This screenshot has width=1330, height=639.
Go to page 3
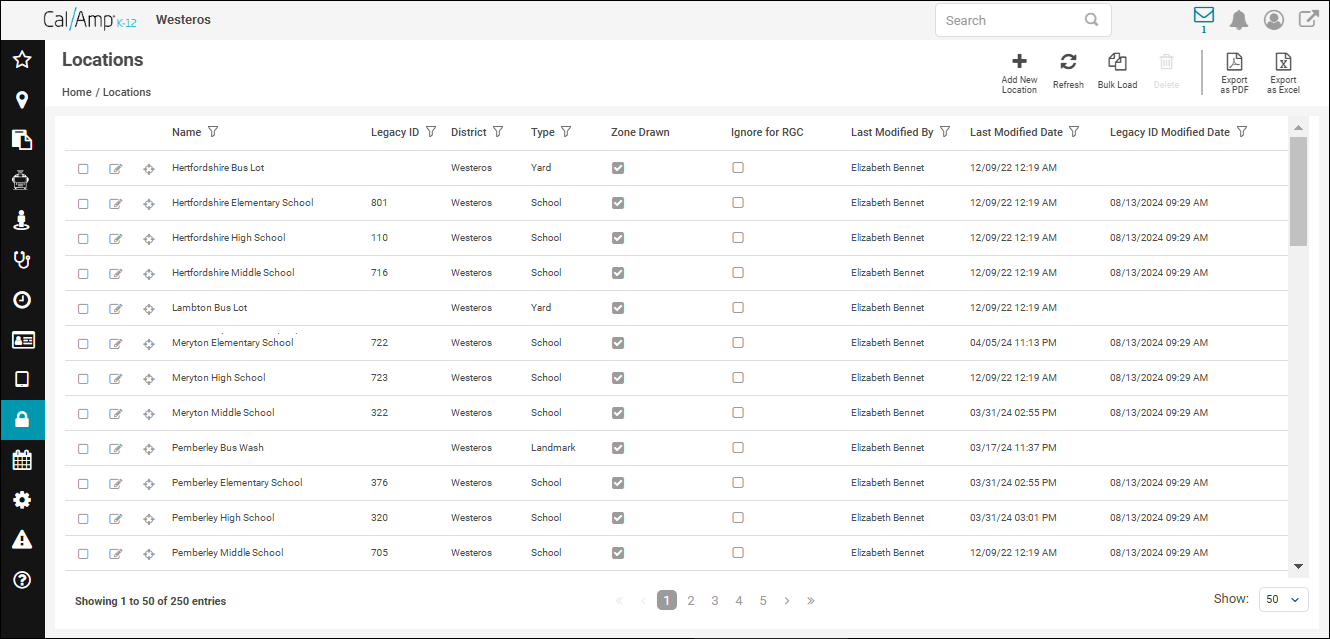point(715,601)
